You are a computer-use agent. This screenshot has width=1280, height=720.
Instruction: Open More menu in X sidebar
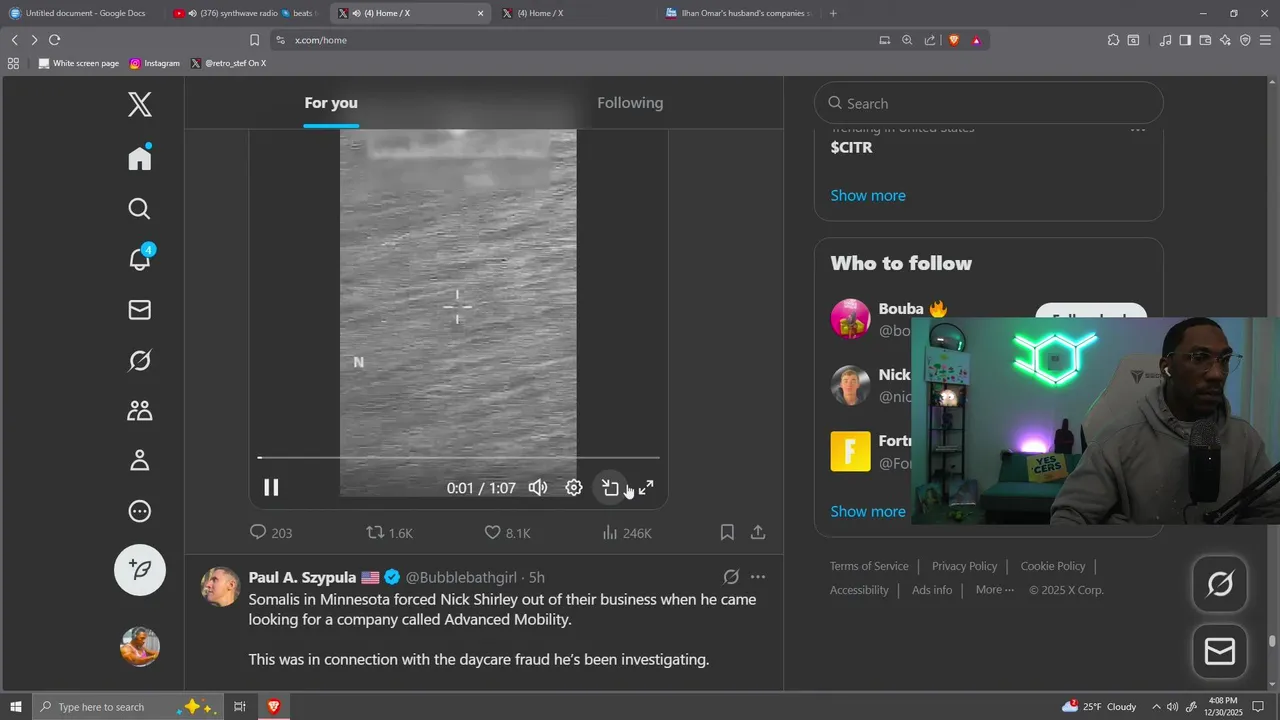tap(140, 512)
